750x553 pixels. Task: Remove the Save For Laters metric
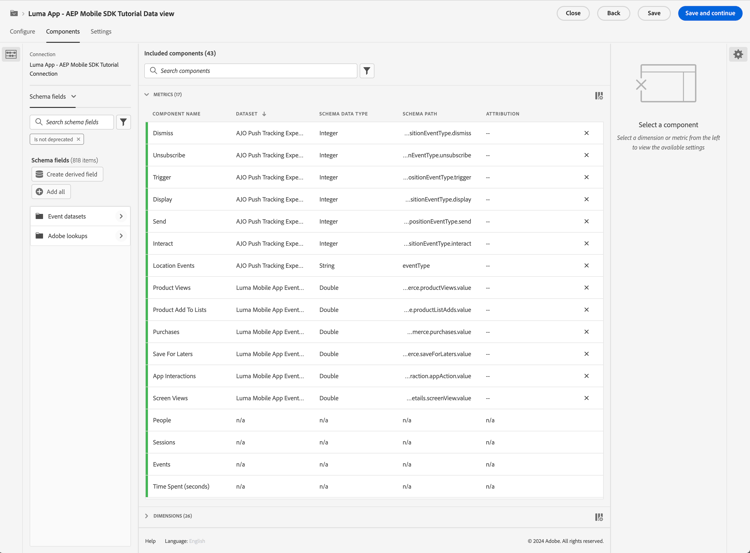pos(586,354)
